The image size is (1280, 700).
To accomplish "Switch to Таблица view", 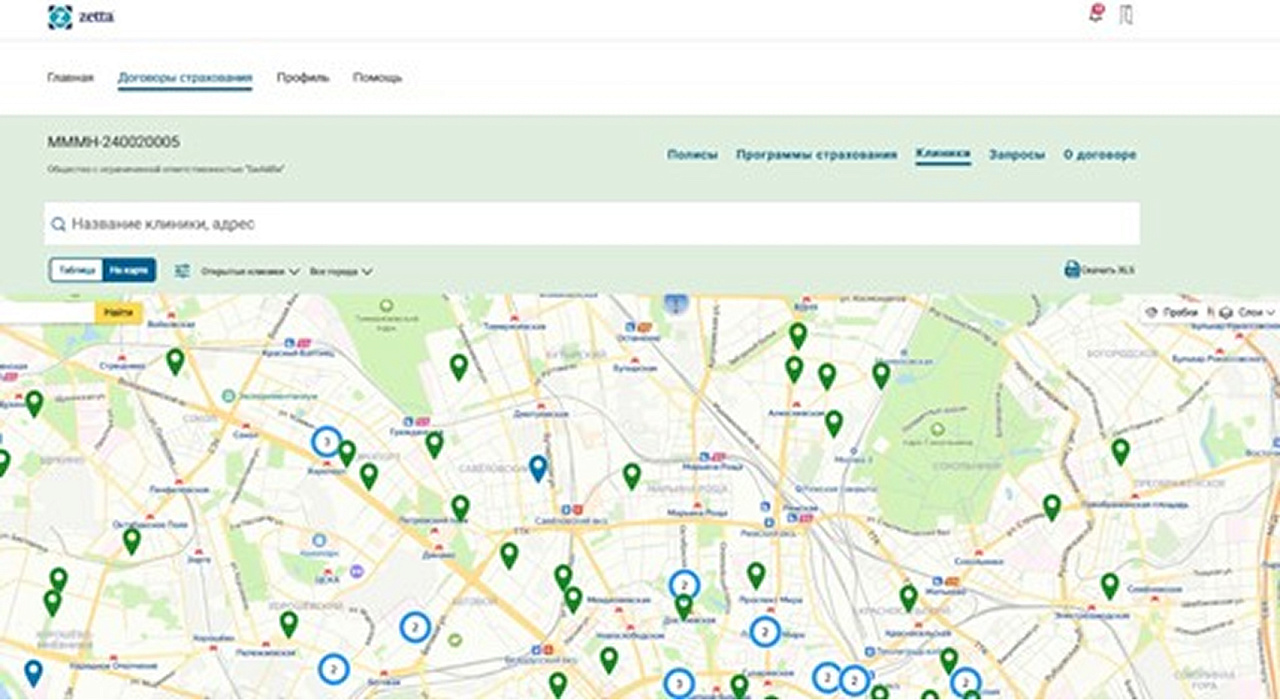I will pos(77,270).
